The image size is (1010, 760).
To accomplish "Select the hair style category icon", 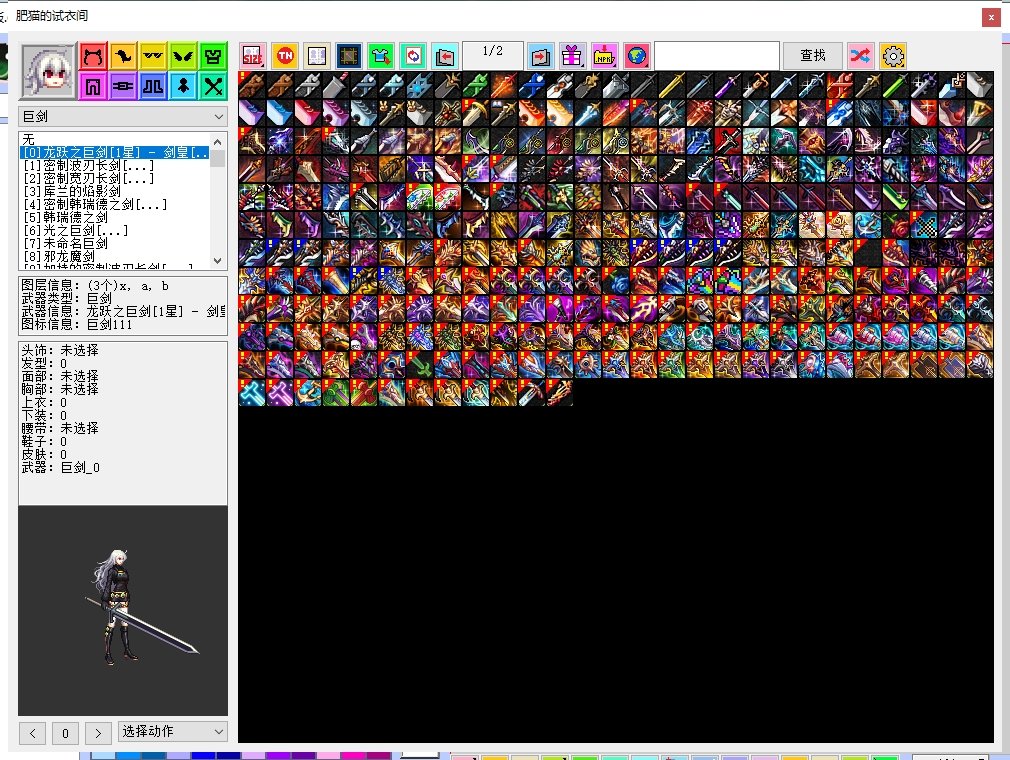I will 122,57.
